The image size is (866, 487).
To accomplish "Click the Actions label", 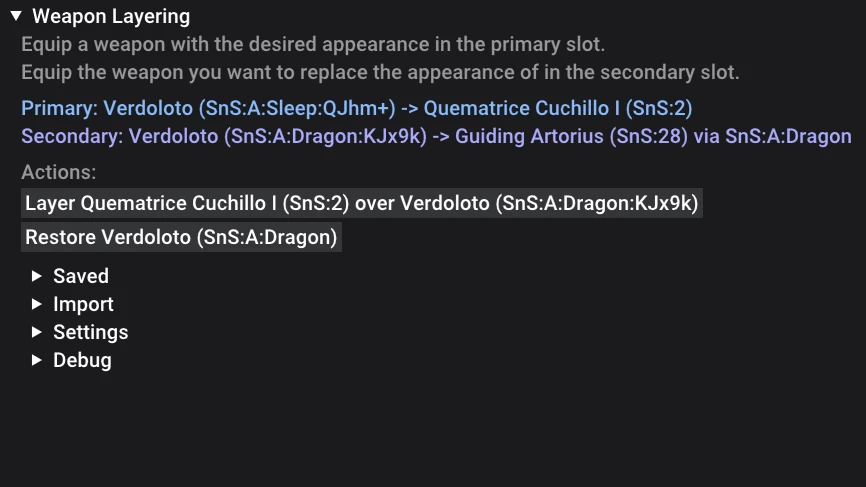I will coord(59,172).
